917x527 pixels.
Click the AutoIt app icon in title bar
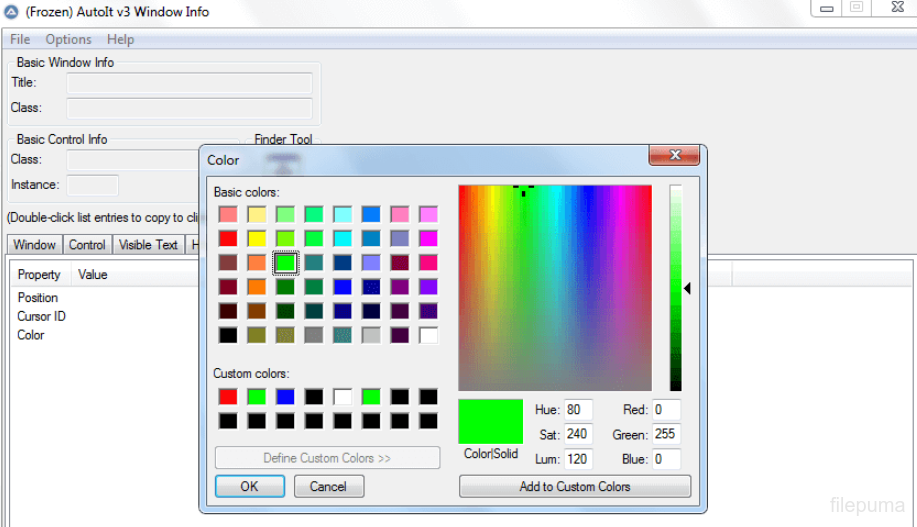click(11, 11)
